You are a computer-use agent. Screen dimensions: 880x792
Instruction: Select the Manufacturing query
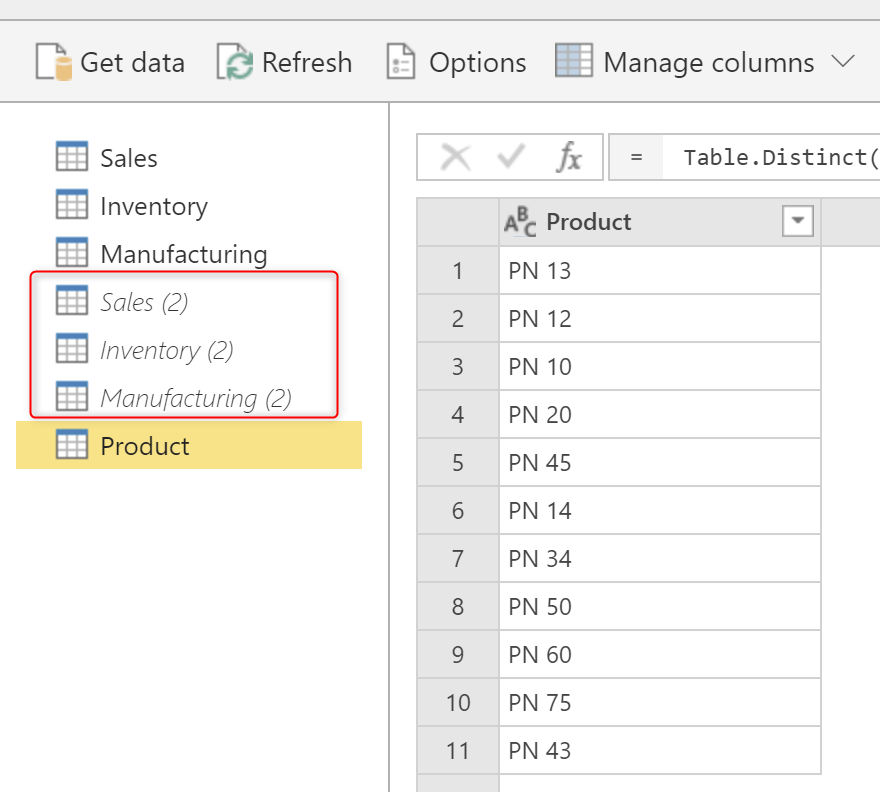coord(183,254)
